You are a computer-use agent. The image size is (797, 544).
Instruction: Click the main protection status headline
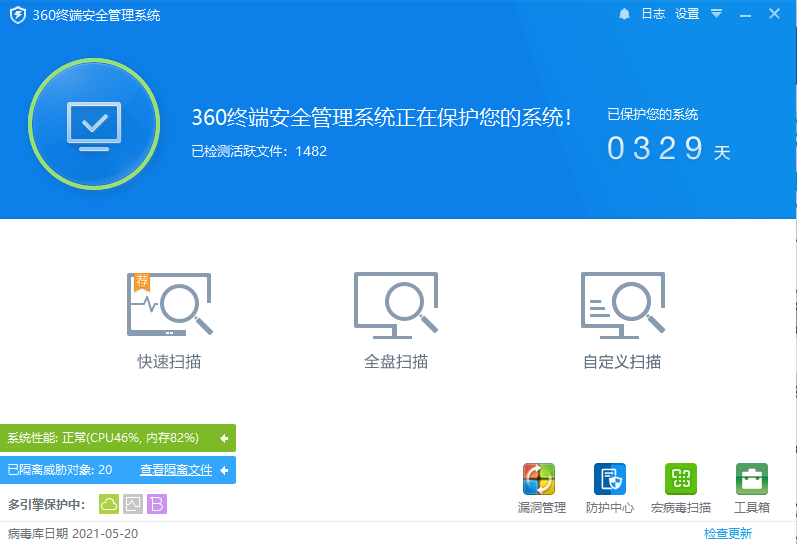pos(381,117)
